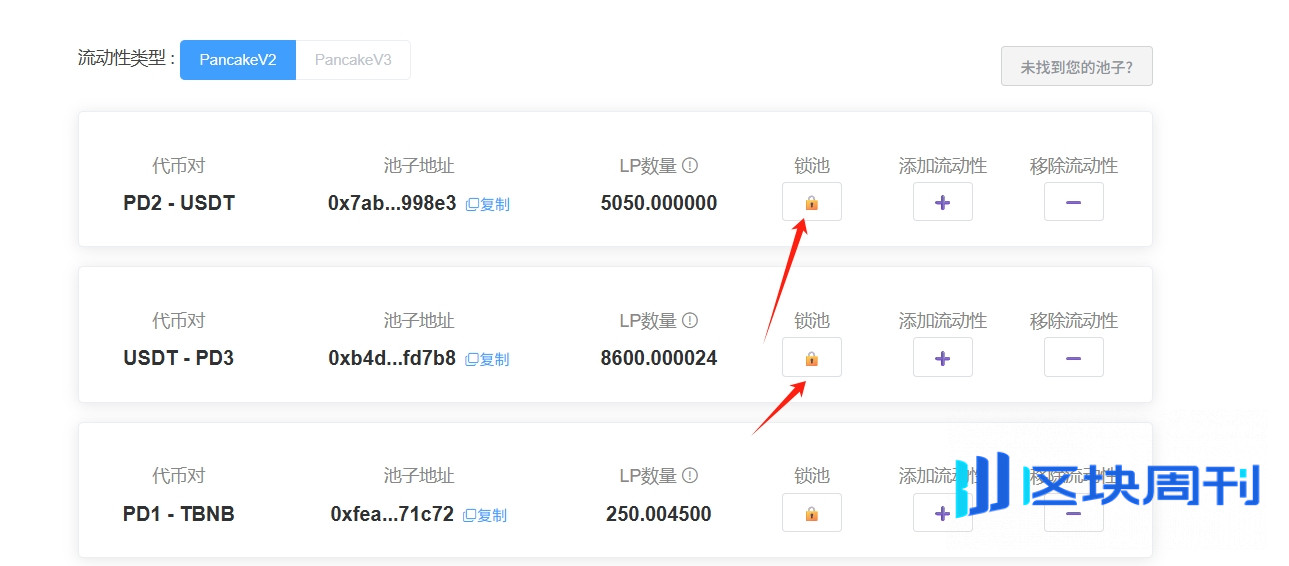The height and width of the screenshot is (566, 1289).
Task: Lock the PD1 - TBNB pool
Action: [811, 513]
